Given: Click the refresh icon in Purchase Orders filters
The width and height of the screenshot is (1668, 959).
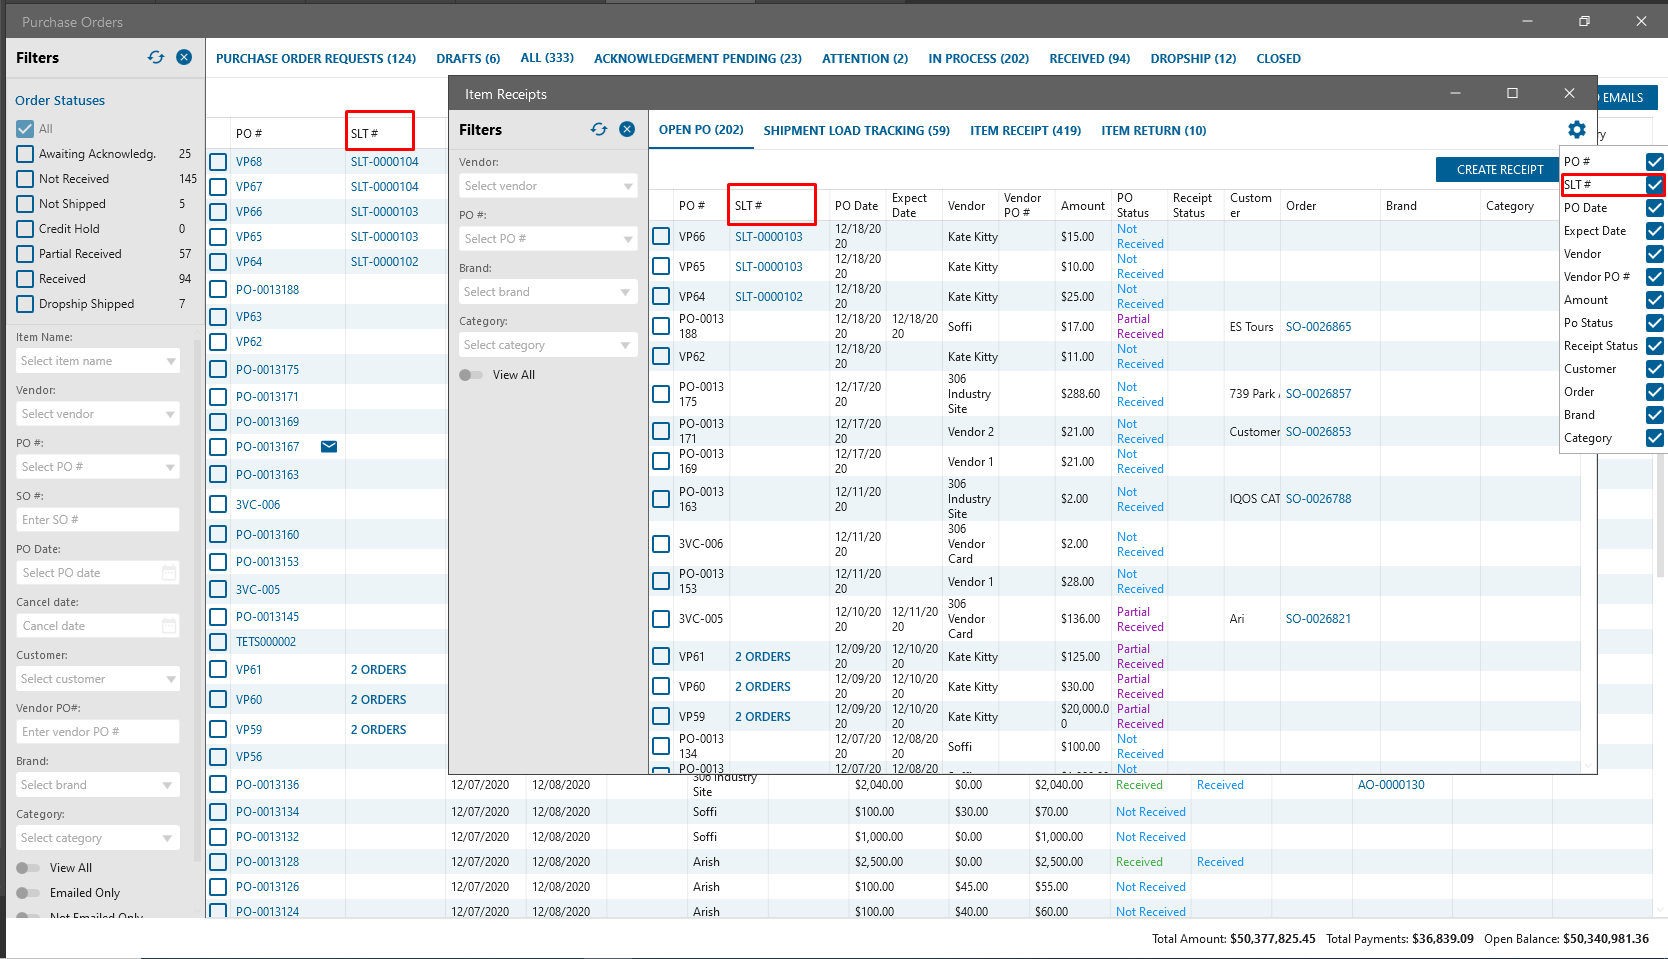Looking at the screenshot, I should pyautogui.click(x=156, y=57).
